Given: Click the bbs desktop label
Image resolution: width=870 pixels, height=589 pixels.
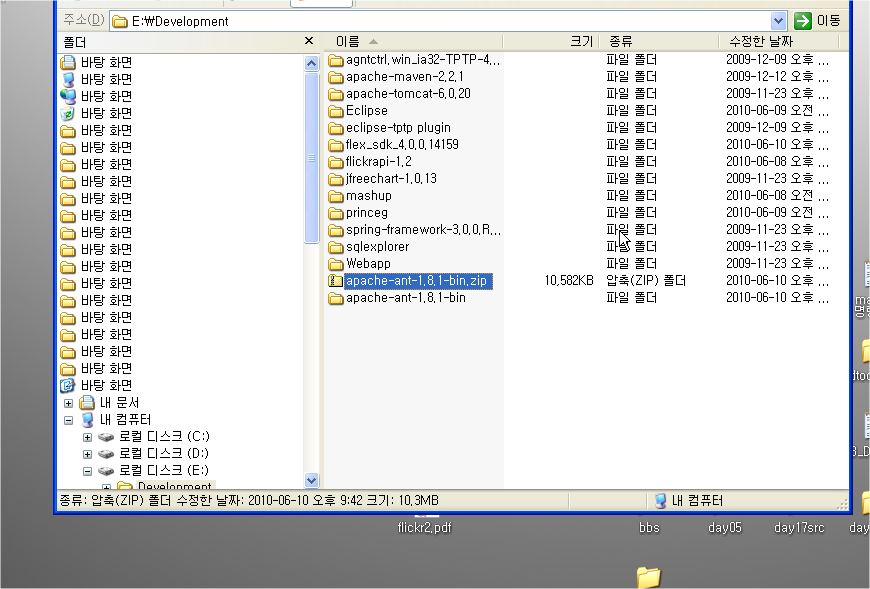Looking at the screenshot, I should (x=649, y=527).
